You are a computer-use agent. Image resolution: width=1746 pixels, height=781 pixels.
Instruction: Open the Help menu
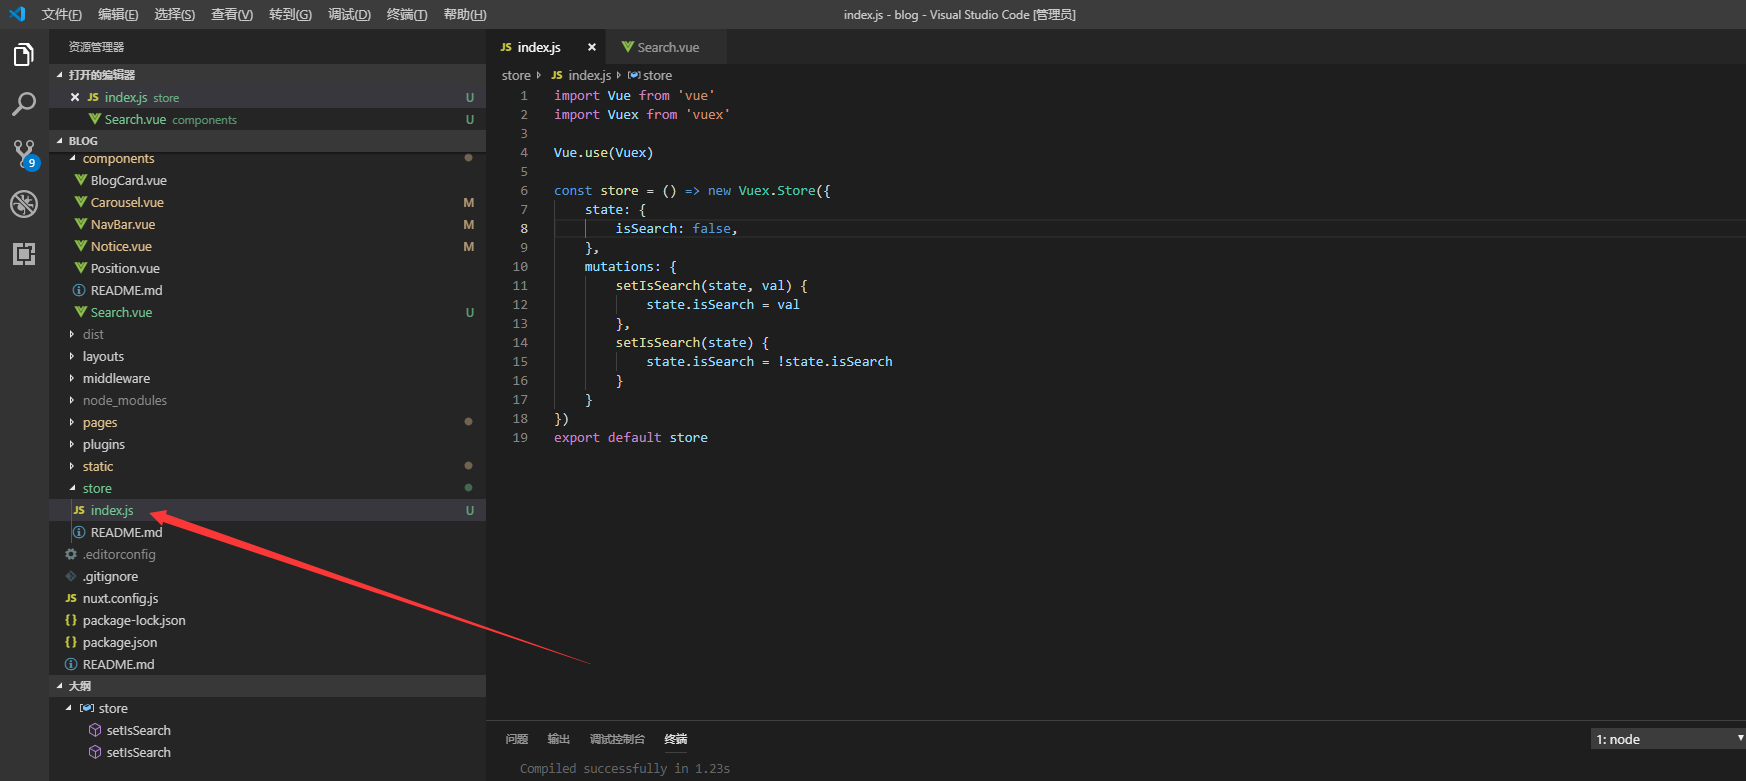coord(465,14)
